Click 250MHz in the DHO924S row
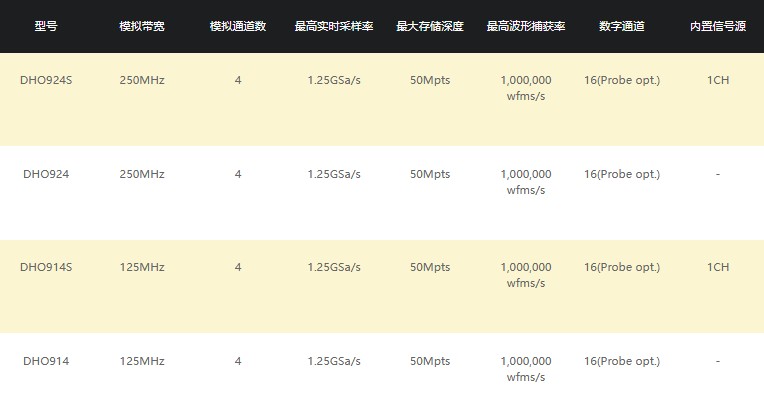The height and width of the screenshot is (410, 764). pyautogui.click(x=142, y=80)
